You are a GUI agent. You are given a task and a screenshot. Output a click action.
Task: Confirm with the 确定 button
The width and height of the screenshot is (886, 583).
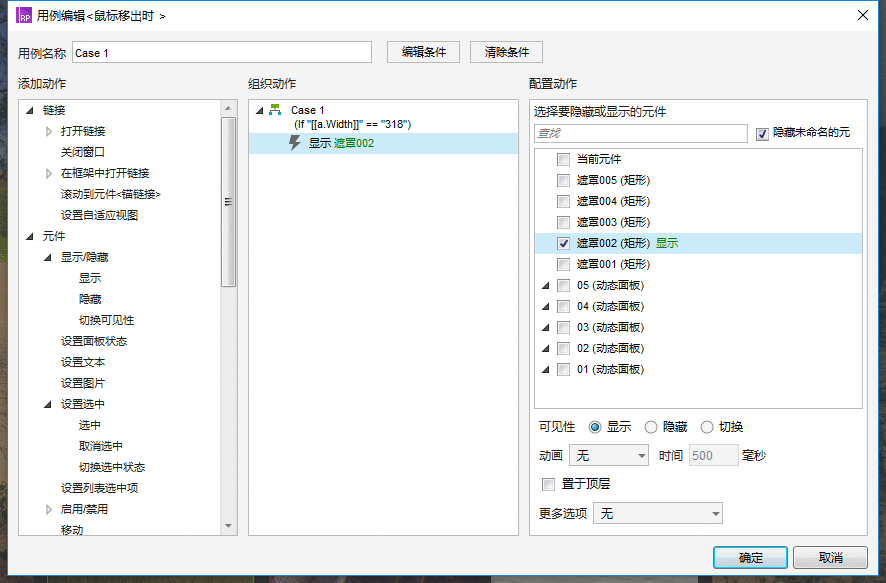click(750, 558)
